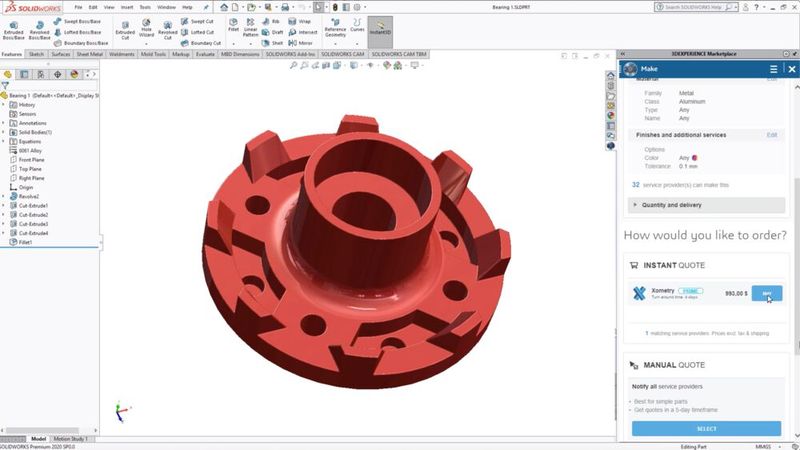Click the Extruded Cut tool
Screen dimensions: 800x450
[x=125, y=28]
